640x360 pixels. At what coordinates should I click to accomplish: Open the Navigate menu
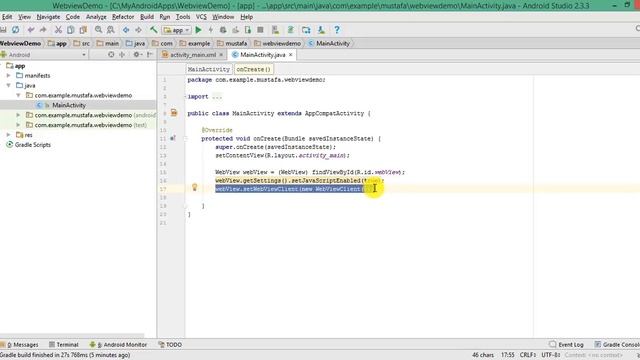click(x=48, y=17)
